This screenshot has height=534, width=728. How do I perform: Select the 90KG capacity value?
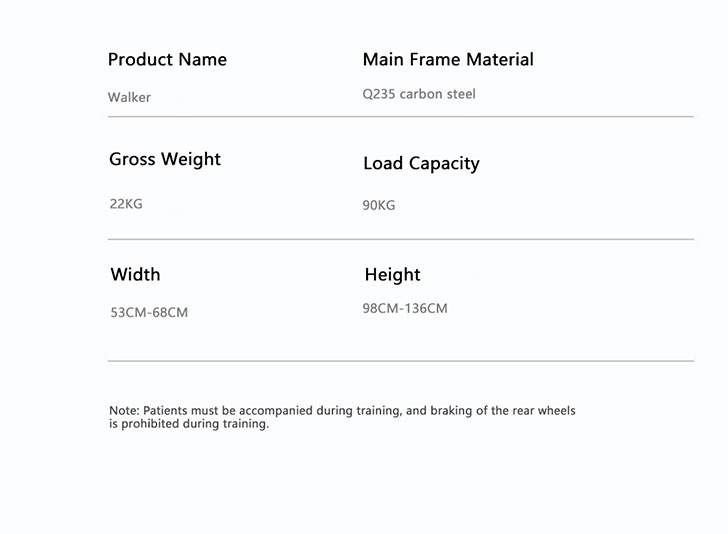point(379,206)
